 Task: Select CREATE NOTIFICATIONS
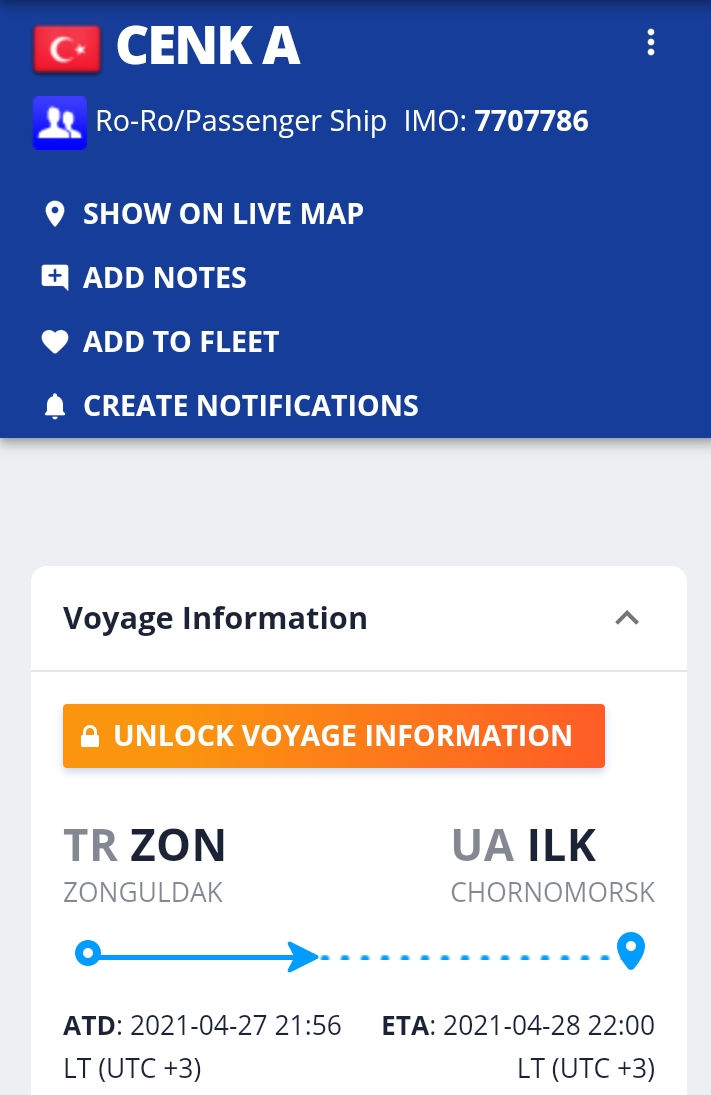[x=251, y=406]
